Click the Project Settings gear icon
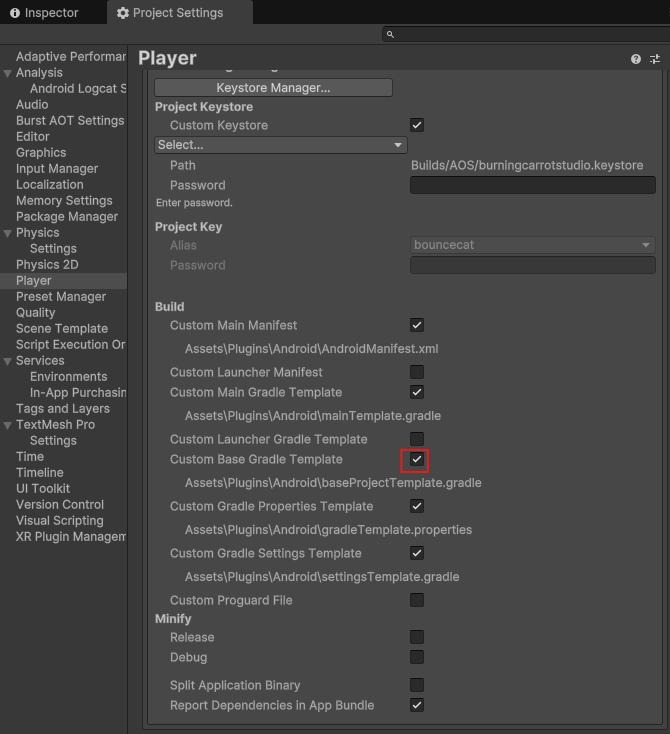 [123, 13]
